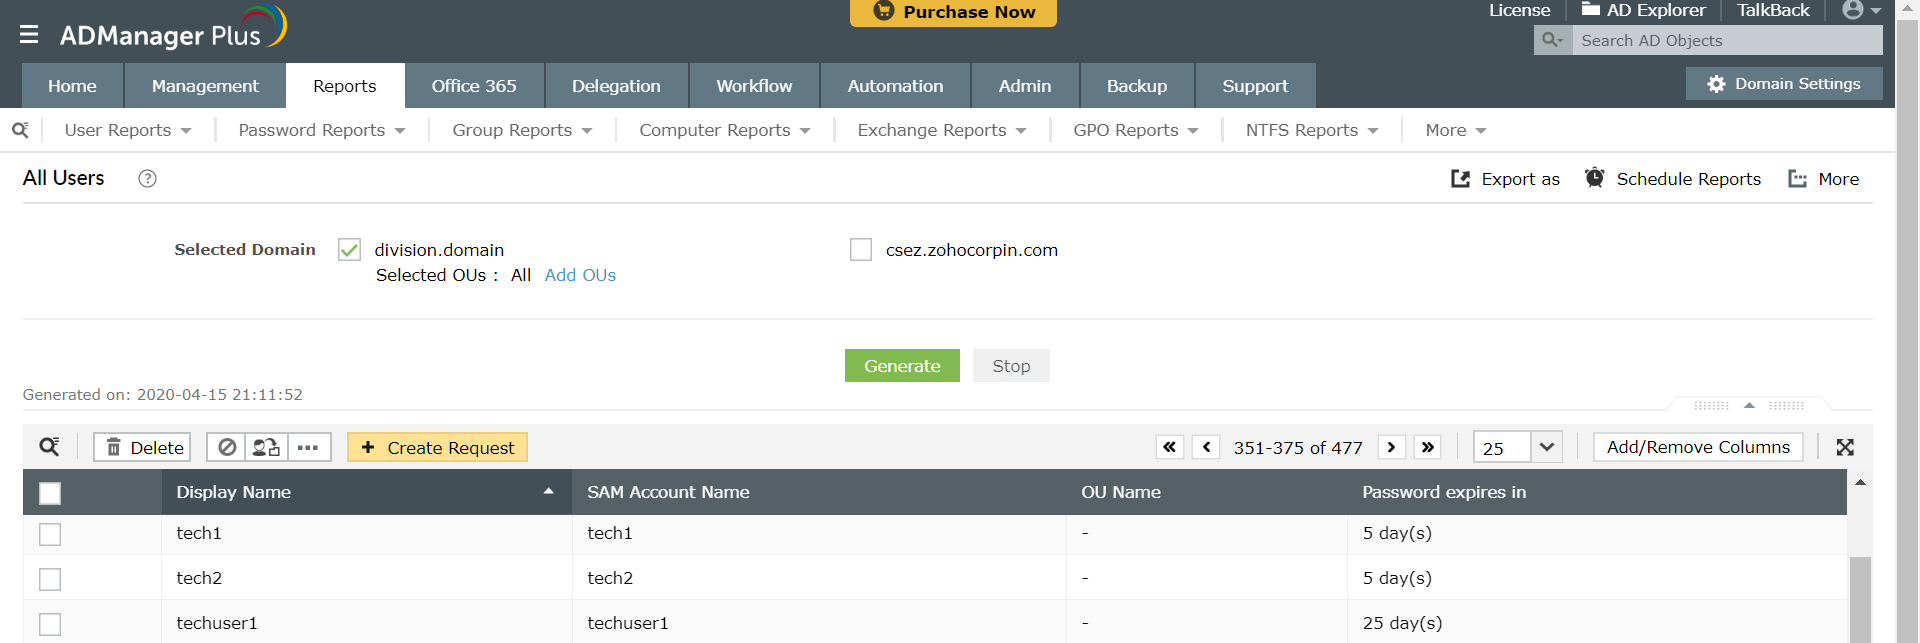
Task: Check the techuser1 row checkbox
Action: point(50,624)
